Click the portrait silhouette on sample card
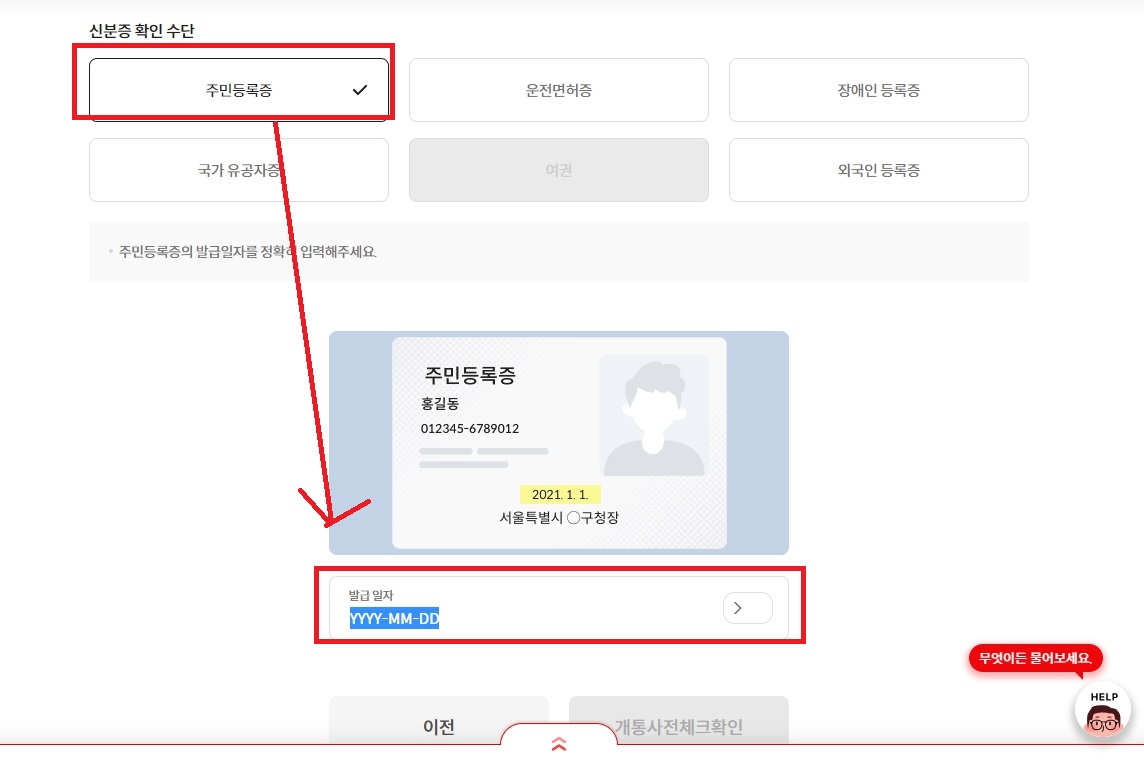1144x764 pixels. click(x=654, y=416)
